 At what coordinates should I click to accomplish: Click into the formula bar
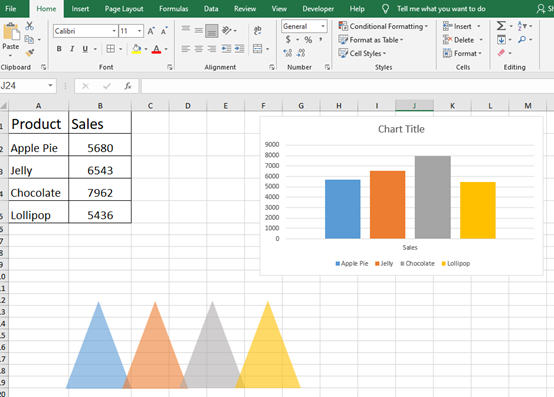347,86
